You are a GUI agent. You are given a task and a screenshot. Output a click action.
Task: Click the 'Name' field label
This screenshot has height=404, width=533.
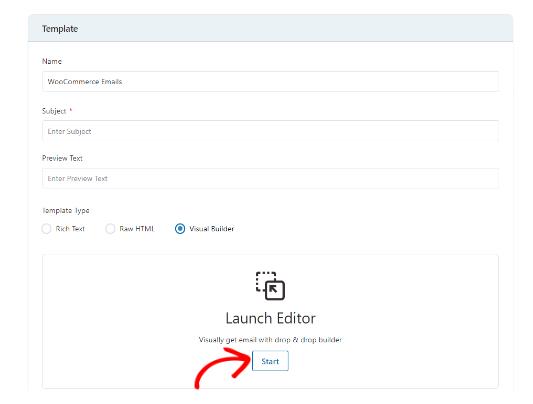pos(52,61)
